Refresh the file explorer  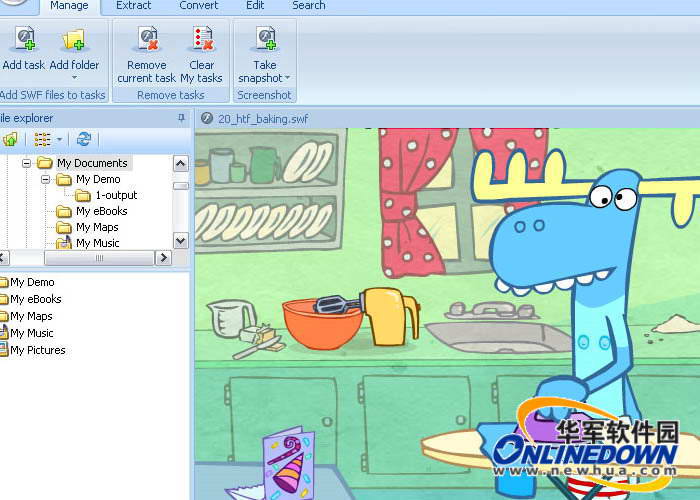pos(83,139)
